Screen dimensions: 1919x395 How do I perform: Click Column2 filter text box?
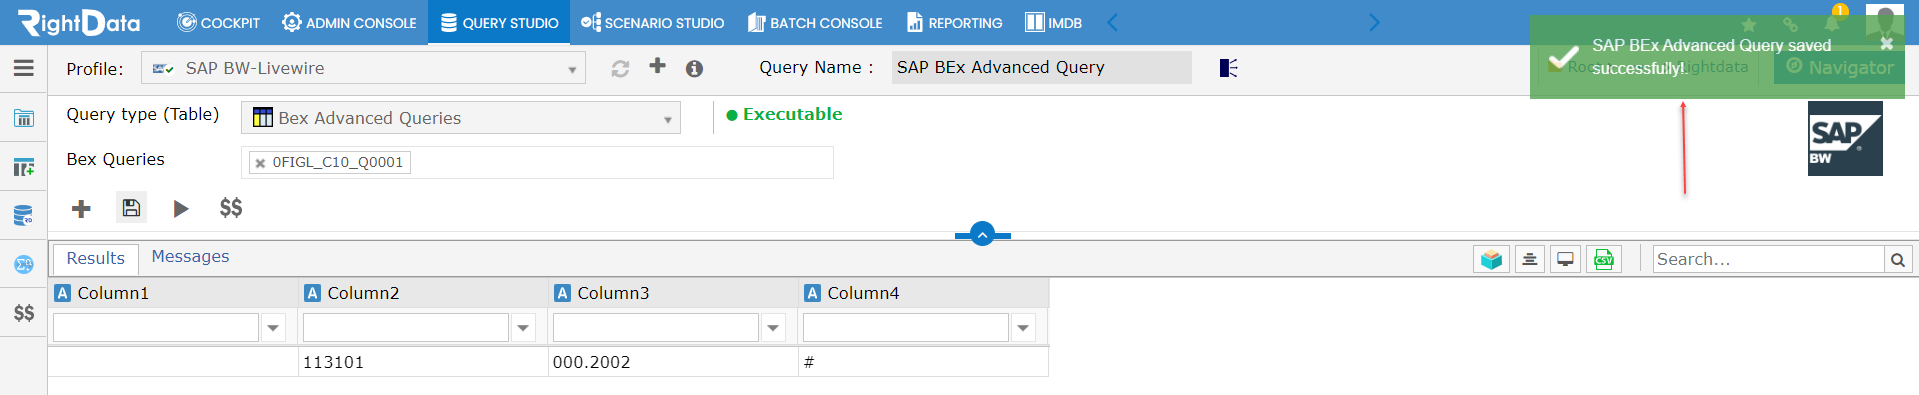406,328
